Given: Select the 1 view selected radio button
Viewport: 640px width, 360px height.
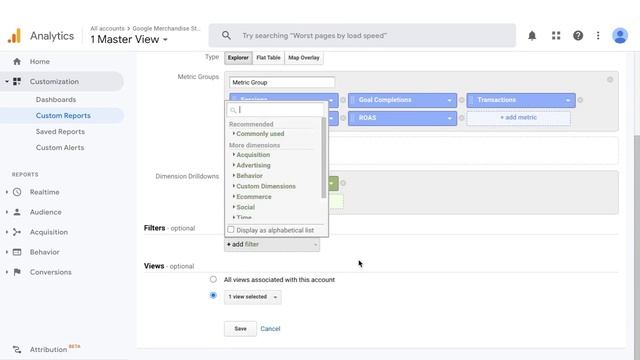Looking at the screenshot, I should pyautogui.click(x=213, y=296).
